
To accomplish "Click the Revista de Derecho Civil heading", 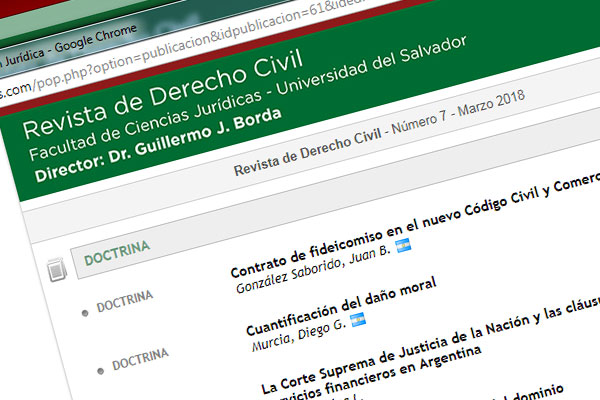I will click(163, 95).
